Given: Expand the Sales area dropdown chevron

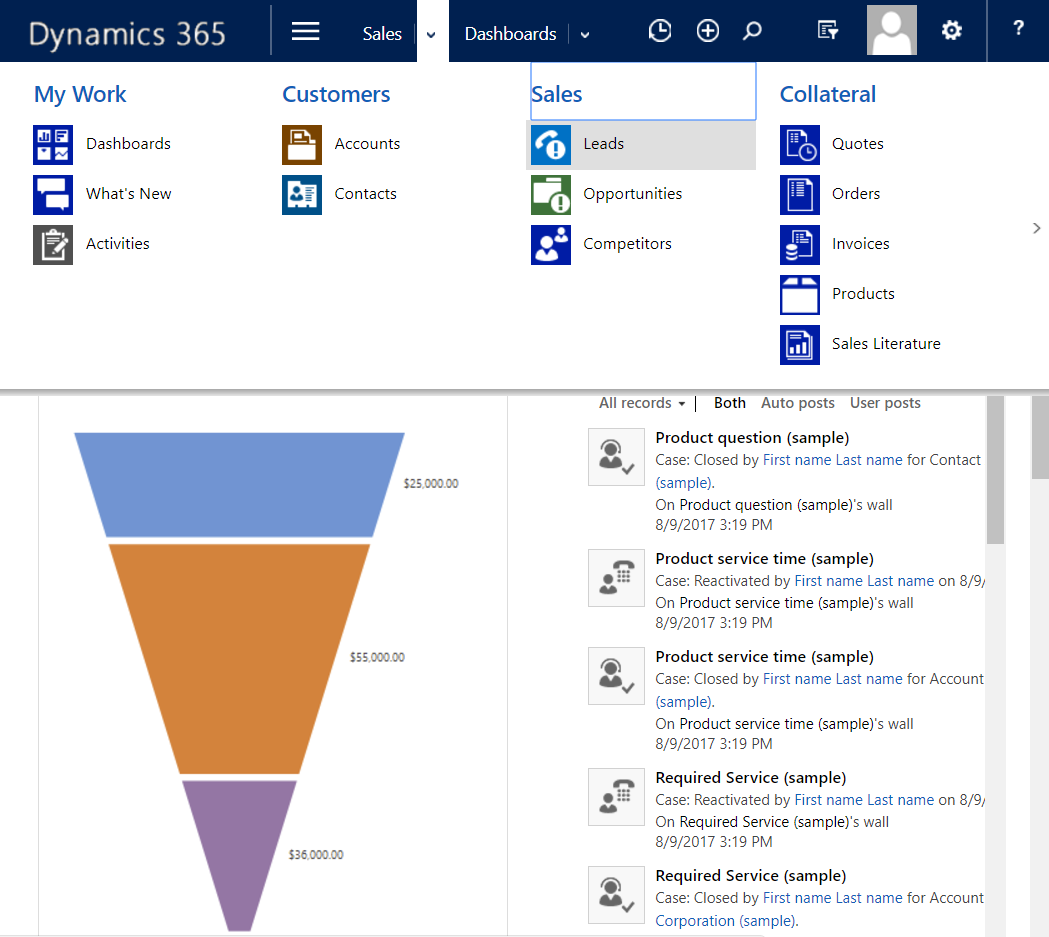Looking at the screenshot, I should [432, 35].
